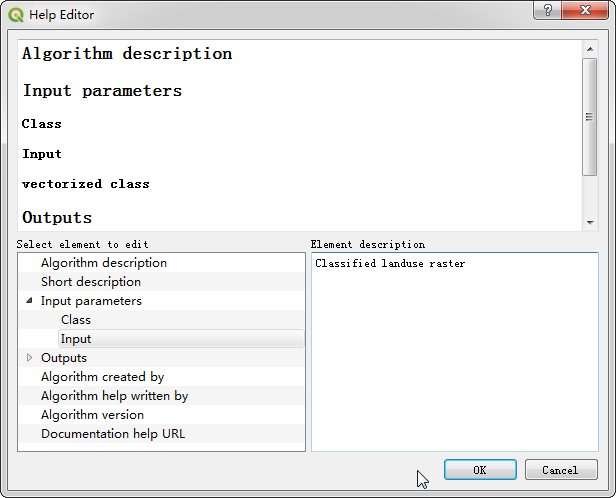Click the preview pane scrollbar thumb

pyautogui.click(x=590, y=117)
